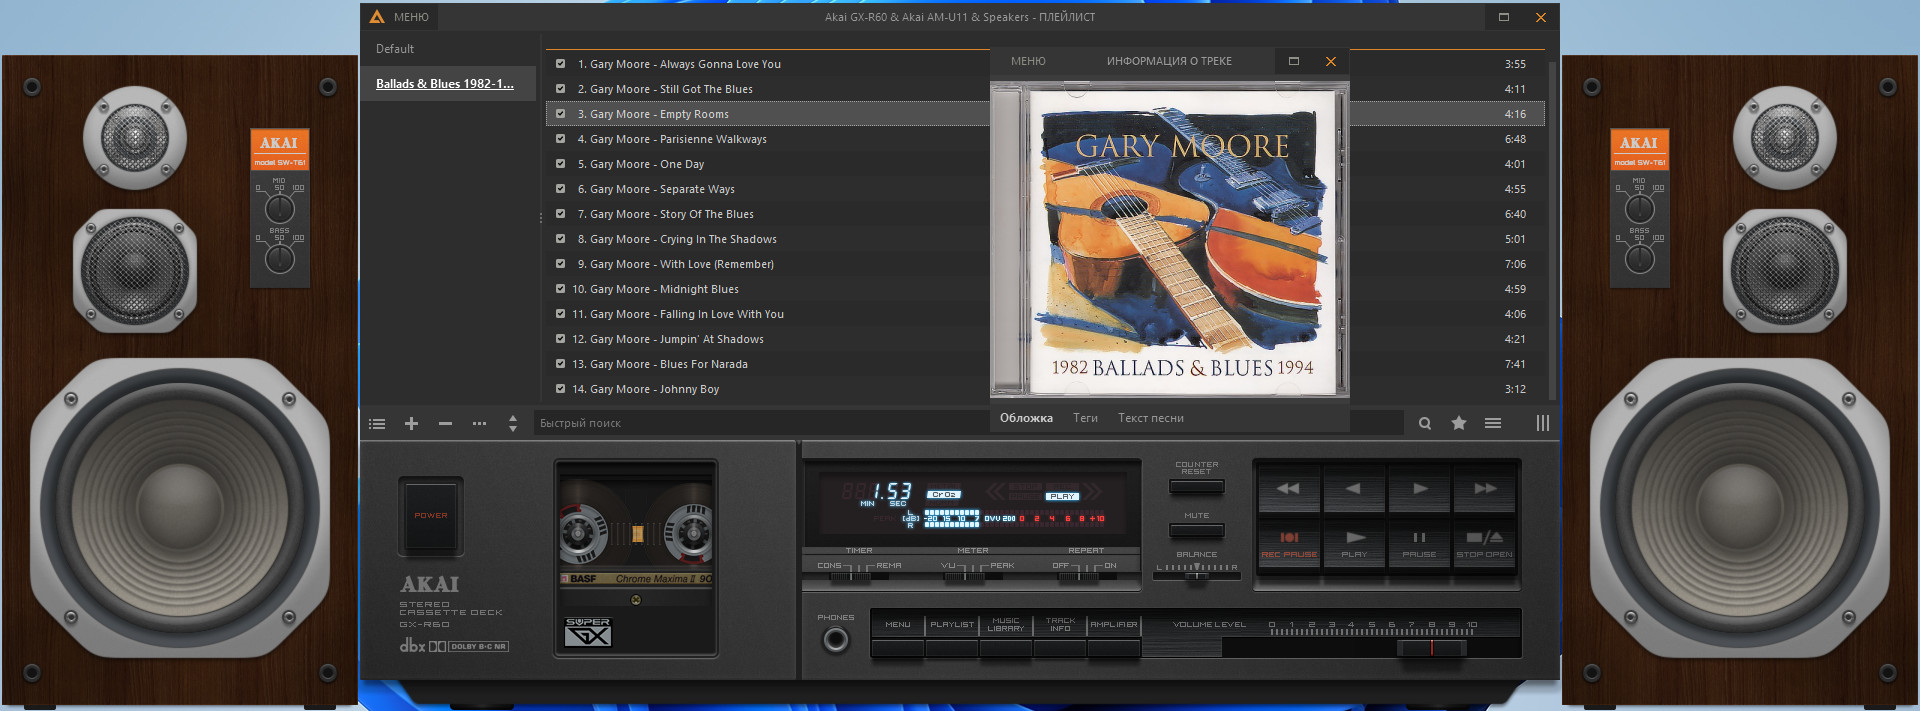
Task: Click the deck's PLAYLIST button
Action: tap(952, 648)
